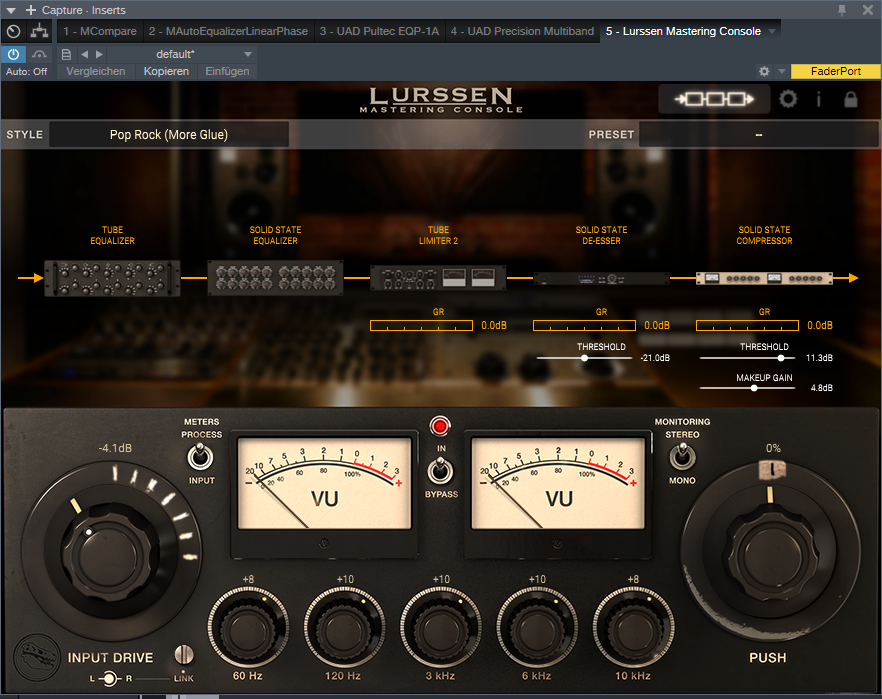Click the sidechain routing icon
The width and height of the screenshot is (882, 699).
click(39, 31)
